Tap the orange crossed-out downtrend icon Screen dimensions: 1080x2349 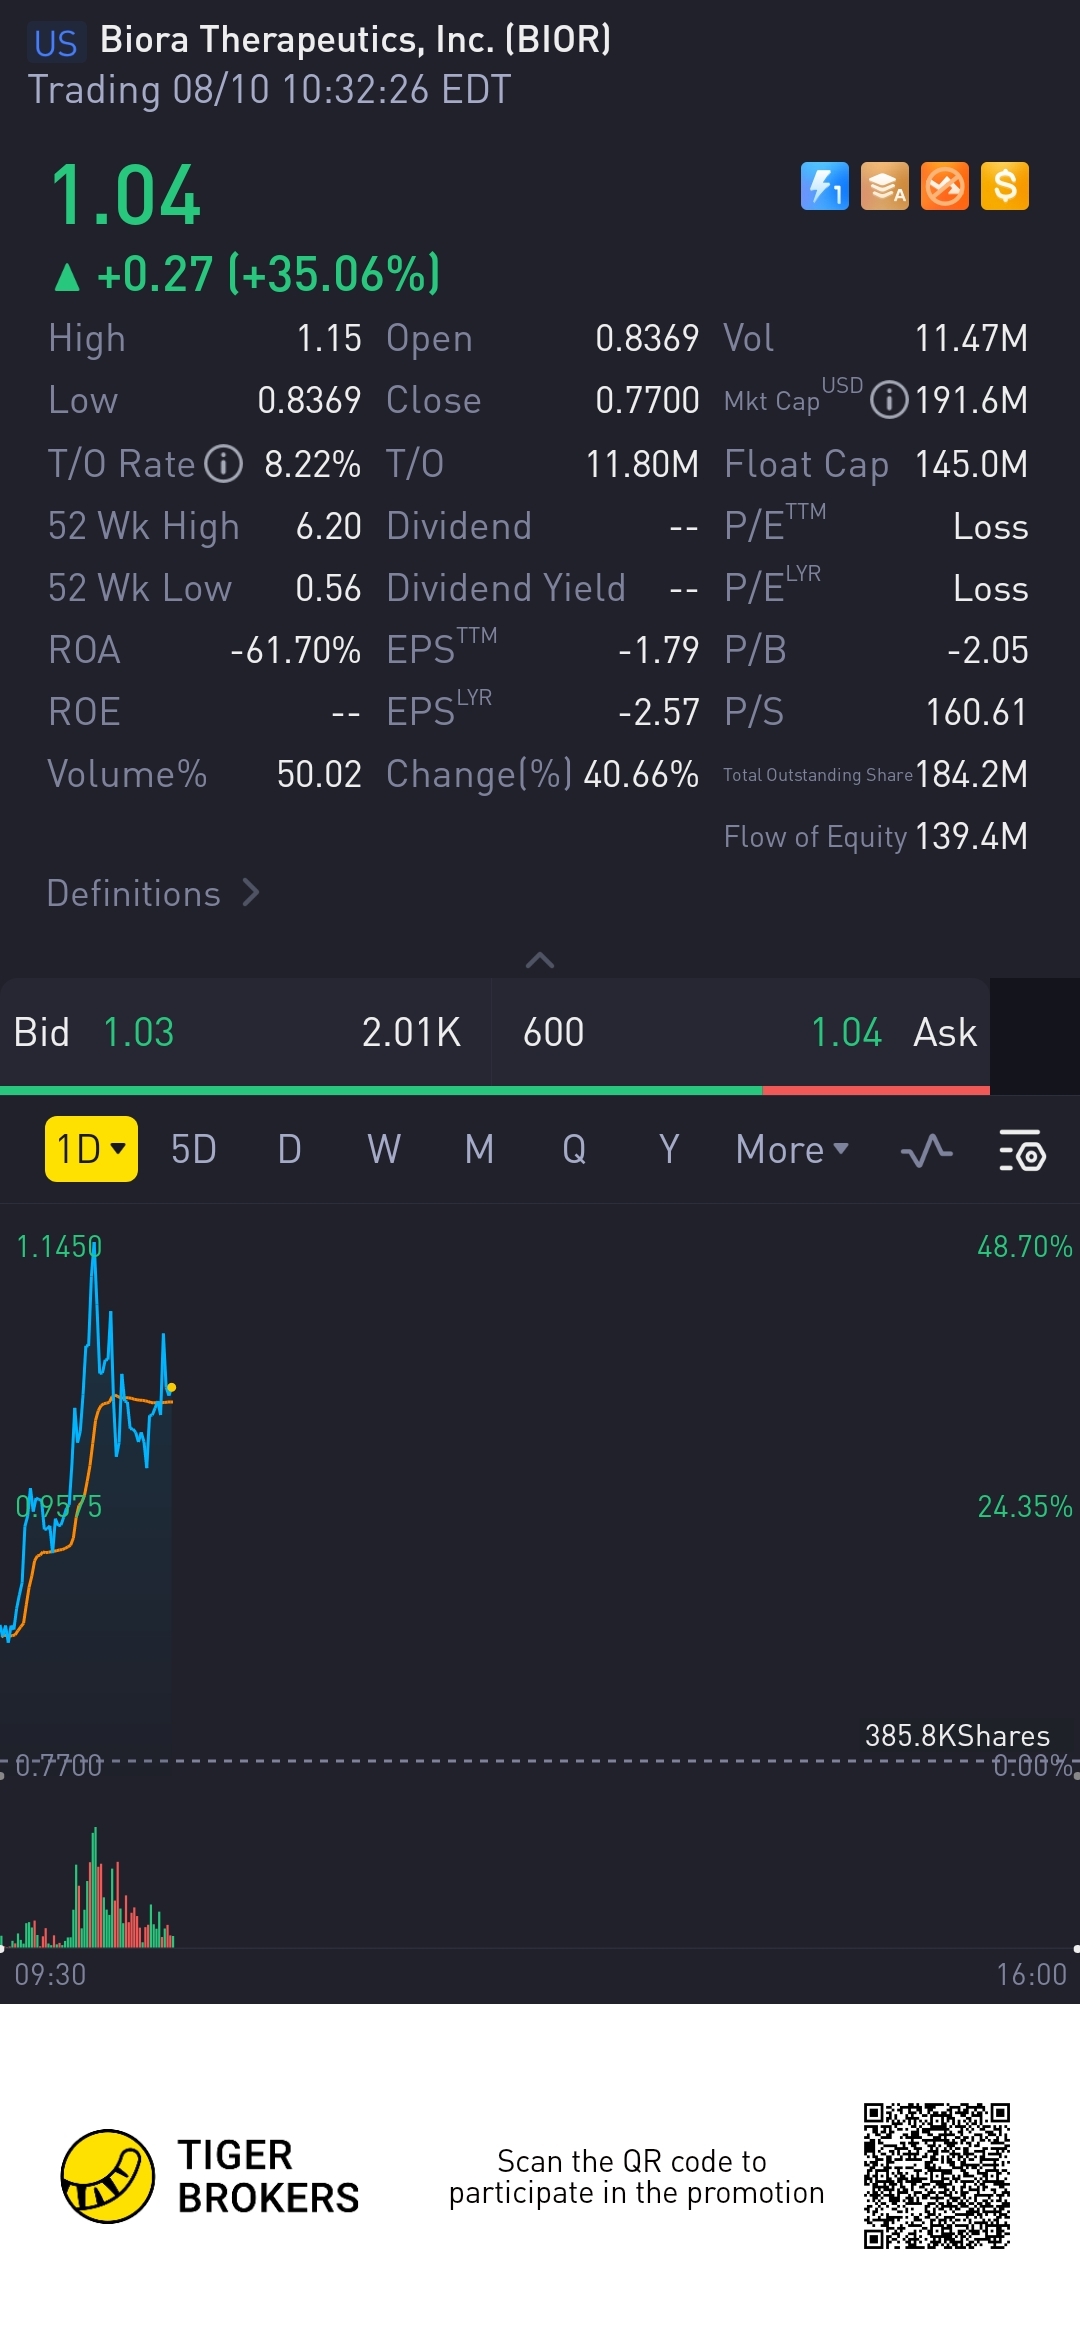tap(945, 186)
